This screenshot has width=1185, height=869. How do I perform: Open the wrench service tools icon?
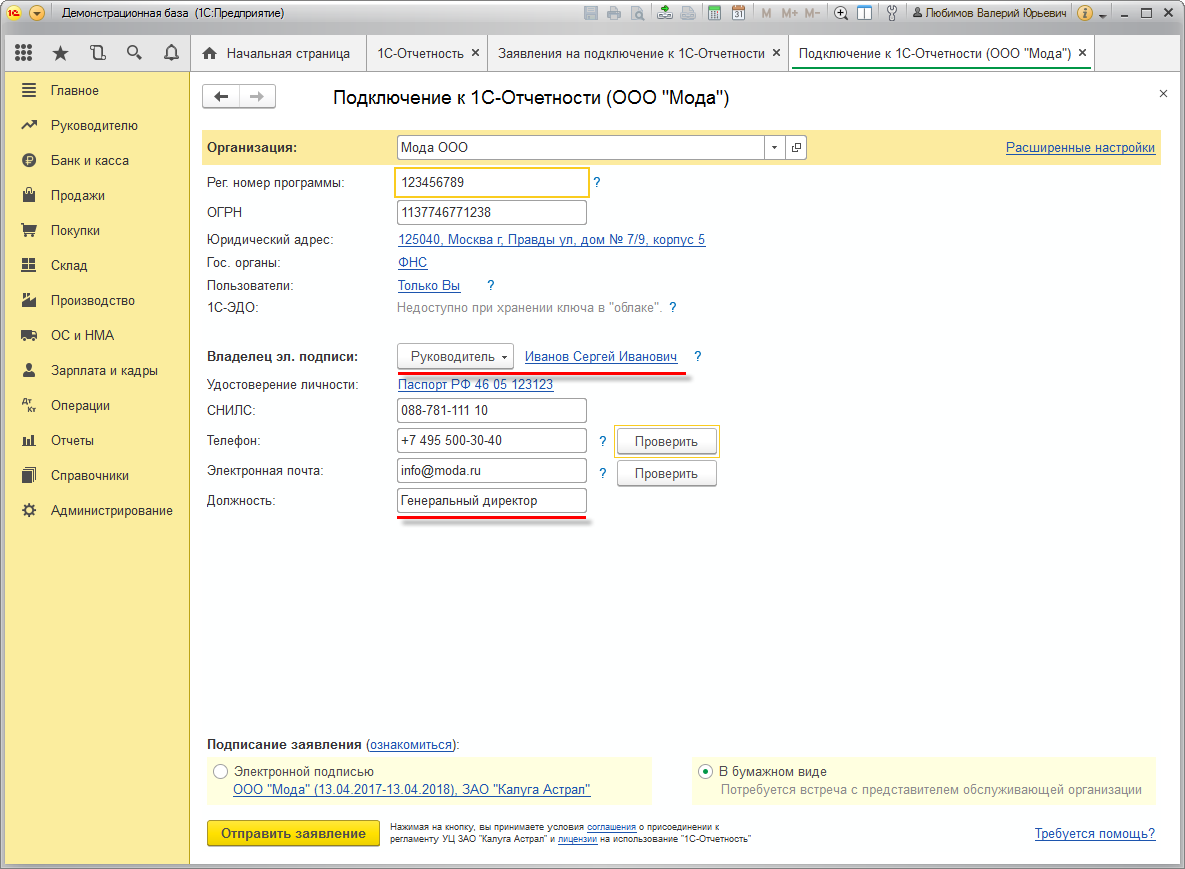[x=892, y=13]
